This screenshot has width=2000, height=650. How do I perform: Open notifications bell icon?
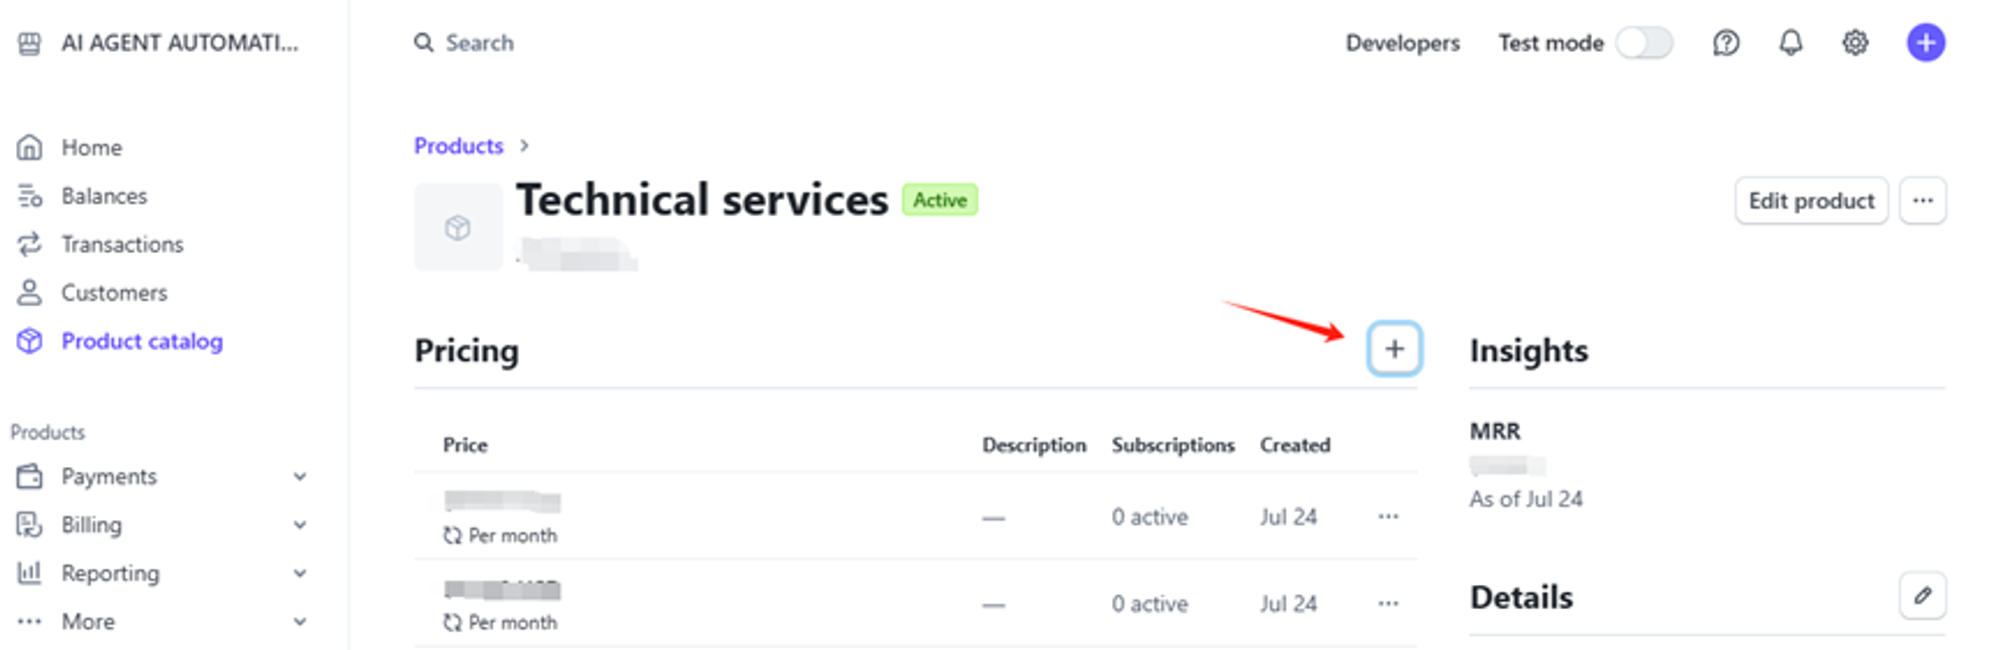(1790, 43)
